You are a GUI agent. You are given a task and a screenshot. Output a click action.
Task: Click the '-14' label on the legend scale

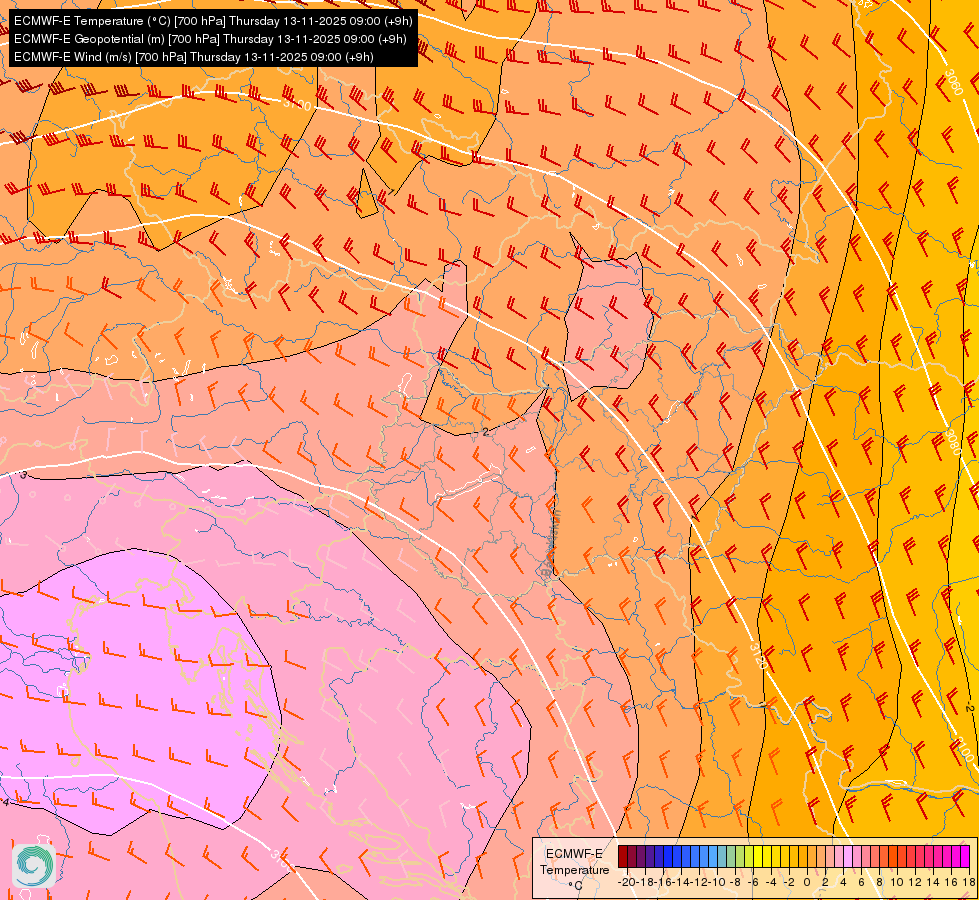681,882
